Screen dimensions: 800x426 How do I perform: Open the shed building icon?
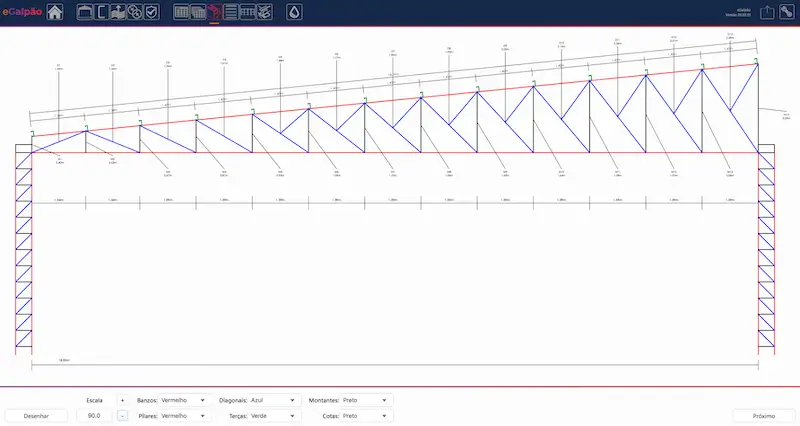84,12
